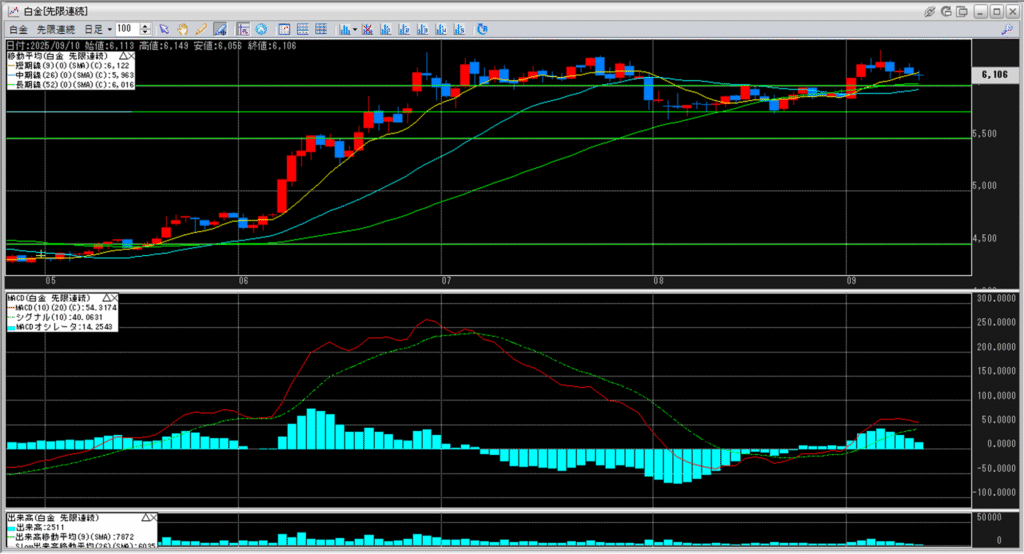This screenshot has height=554, width=1024.
Task: Click the link chain icon in title bar
Action: click(x=930, y=10)
